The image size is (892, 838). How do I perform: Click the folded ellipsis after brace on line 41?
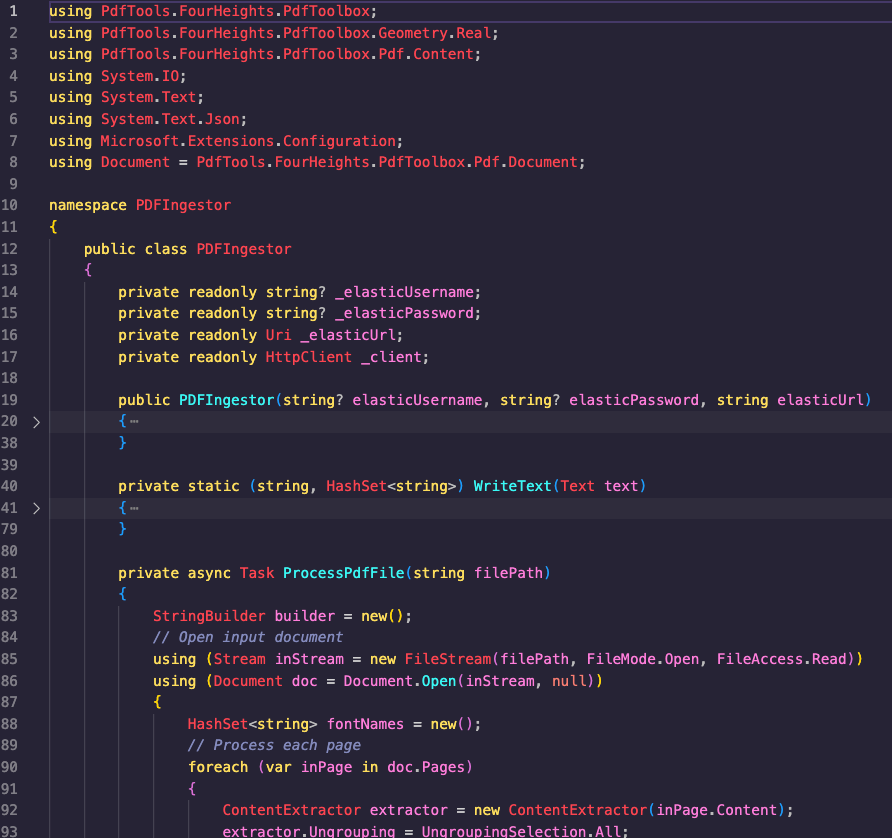click(x=134, y=508)
